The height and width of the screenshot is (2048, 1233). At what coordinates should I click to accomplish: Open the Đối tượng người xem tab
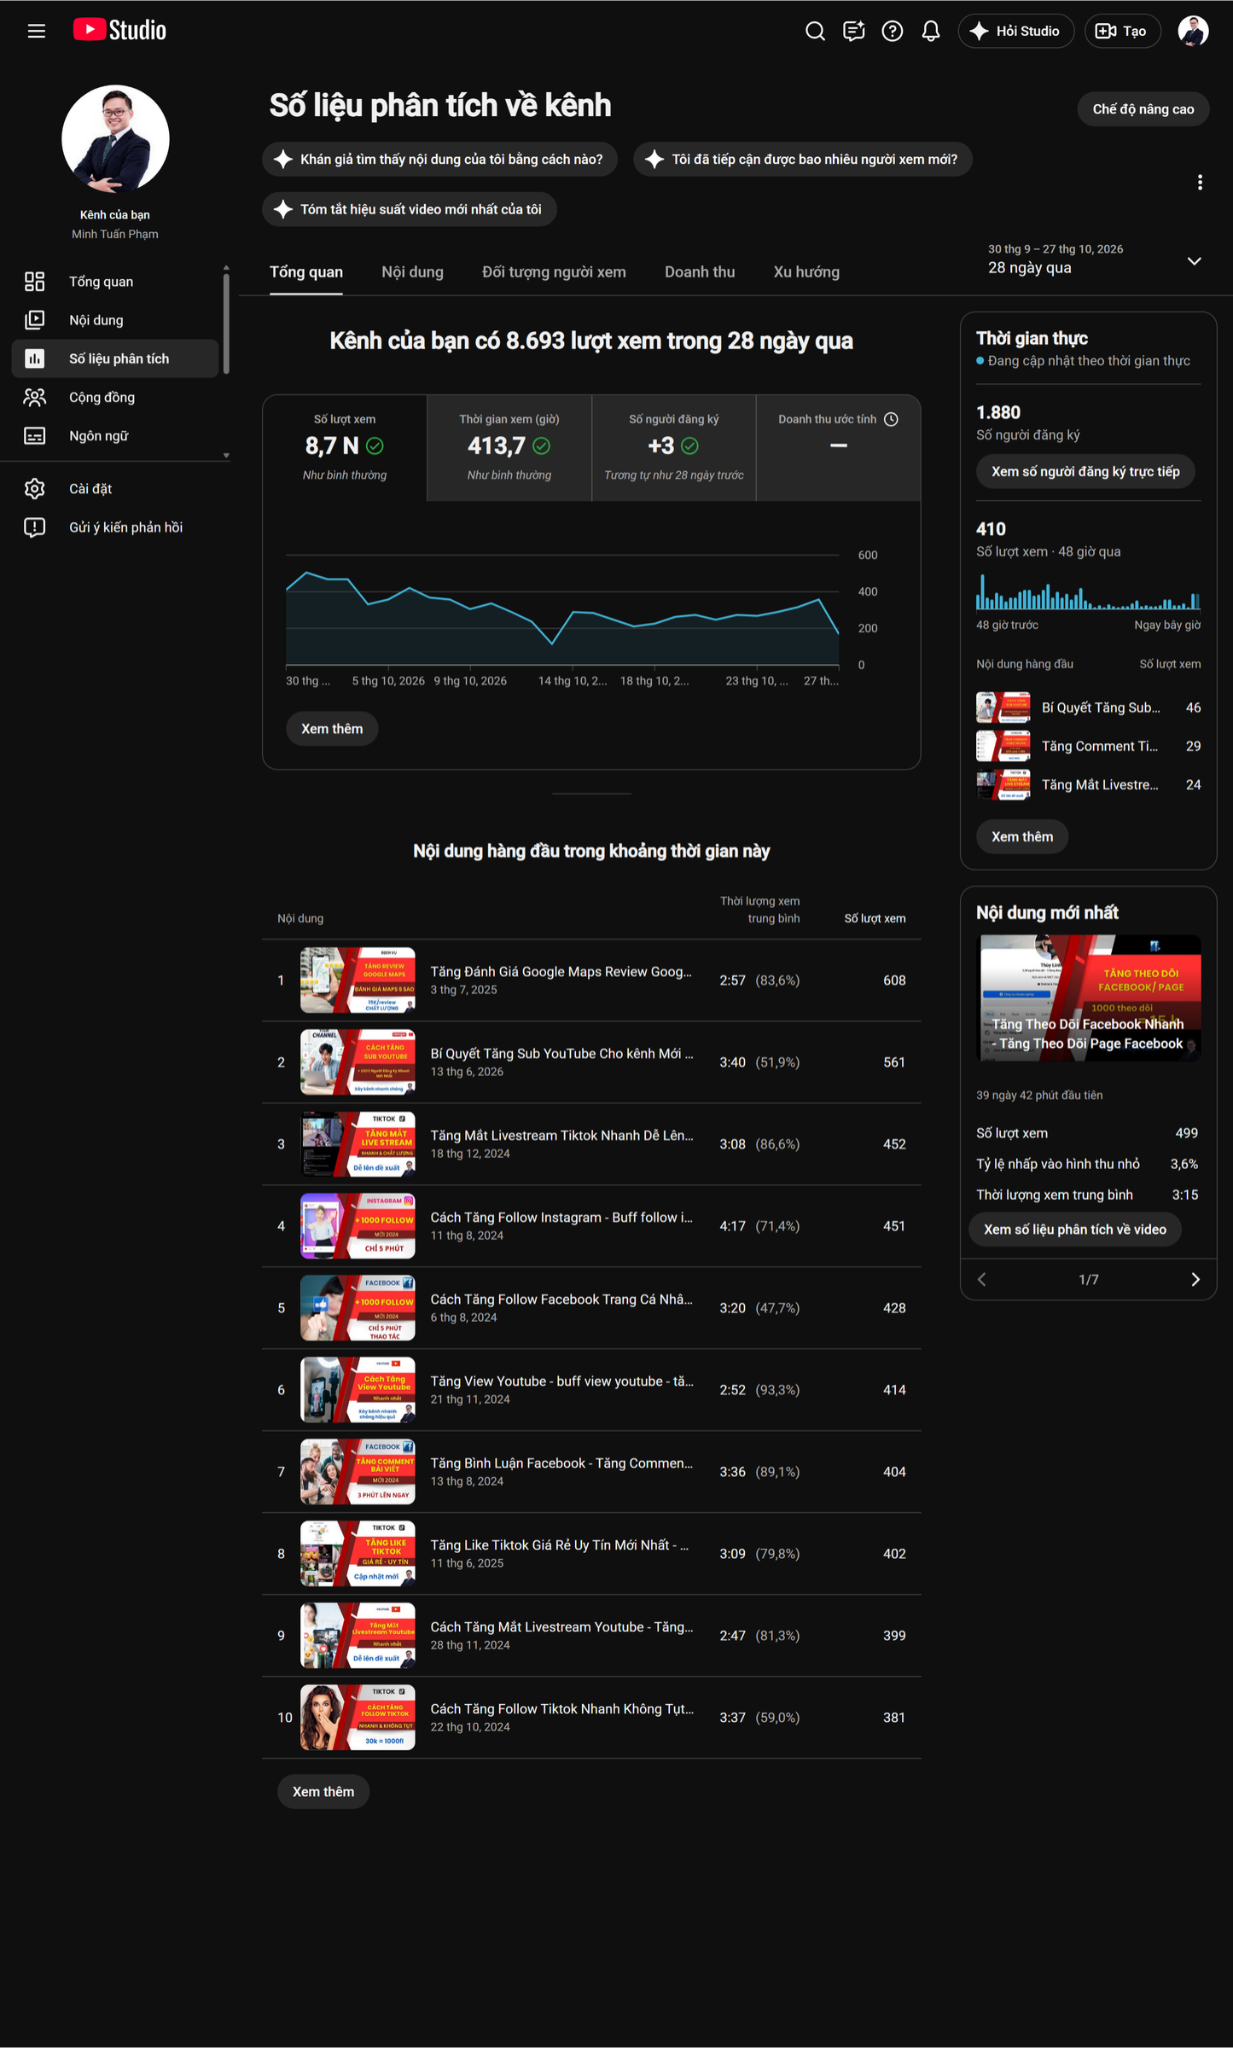click(x=554, y=272)
